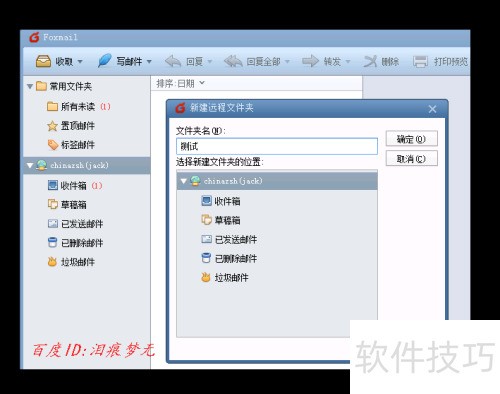This screenshot has width=500, height=394.
Task: Click the chinazsh(jack) label in sidebar
Action: click(x=79, y=165)
